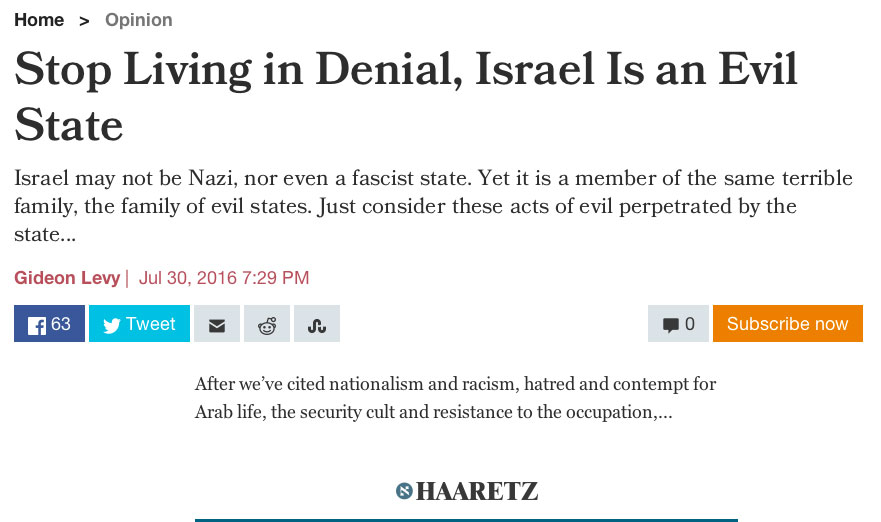Share article on Reddit
Image resolution: width=881 pixels, height=522 pixels.
(x=267, y=324)
